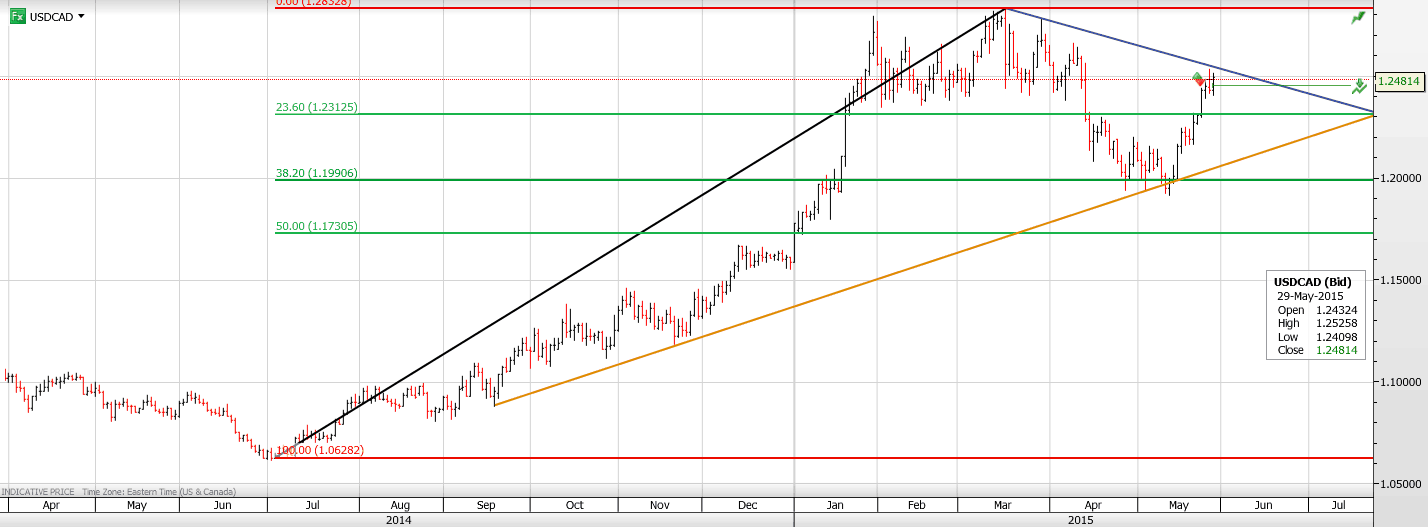Click the 50.00 (1.17305) Fibonacci level label
This screenshot has height=527, width=1428.
(x=317, y=226)
